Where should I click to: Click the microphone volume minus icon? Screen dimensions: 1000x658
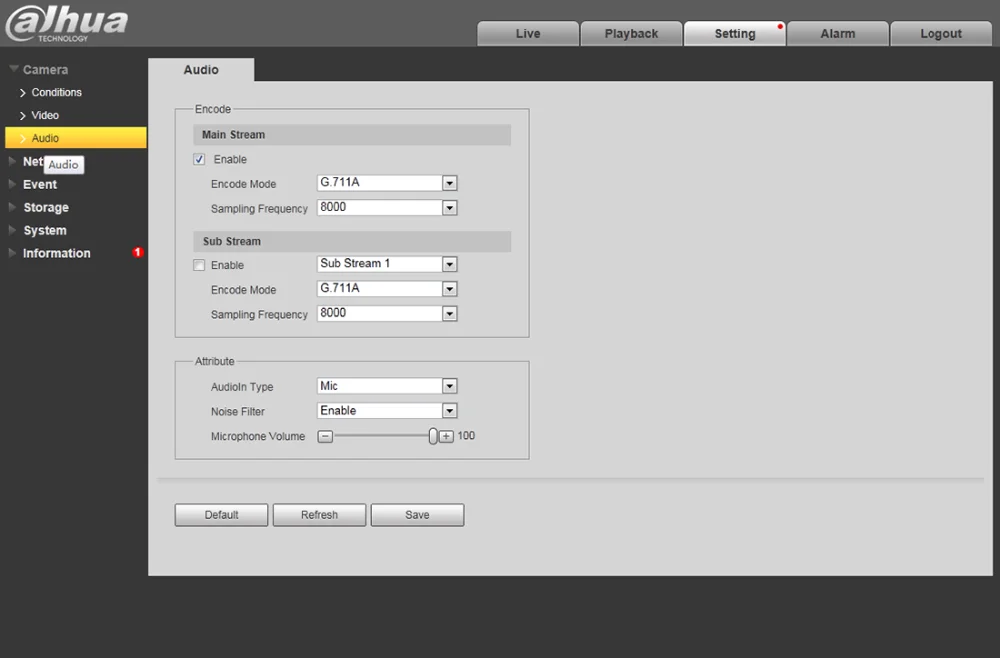(325, 436)
